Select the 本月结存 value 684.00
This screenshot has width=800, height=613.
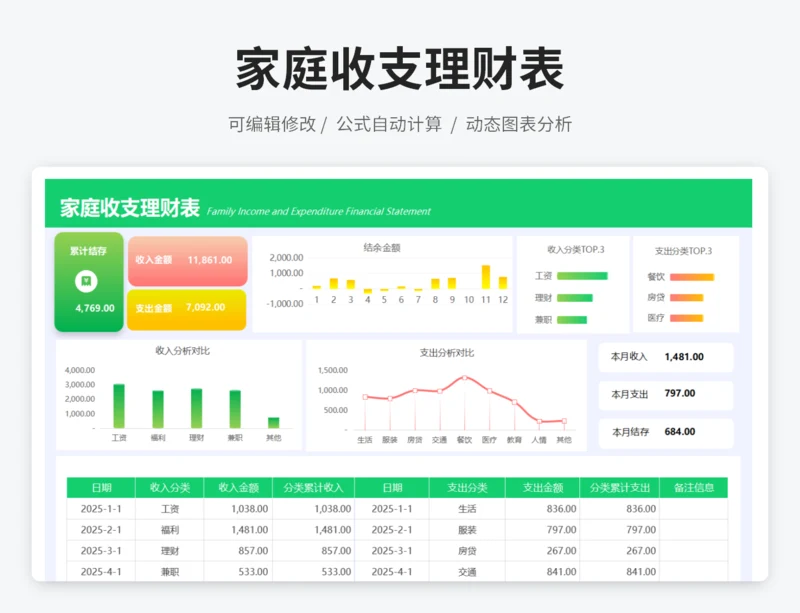680,432
